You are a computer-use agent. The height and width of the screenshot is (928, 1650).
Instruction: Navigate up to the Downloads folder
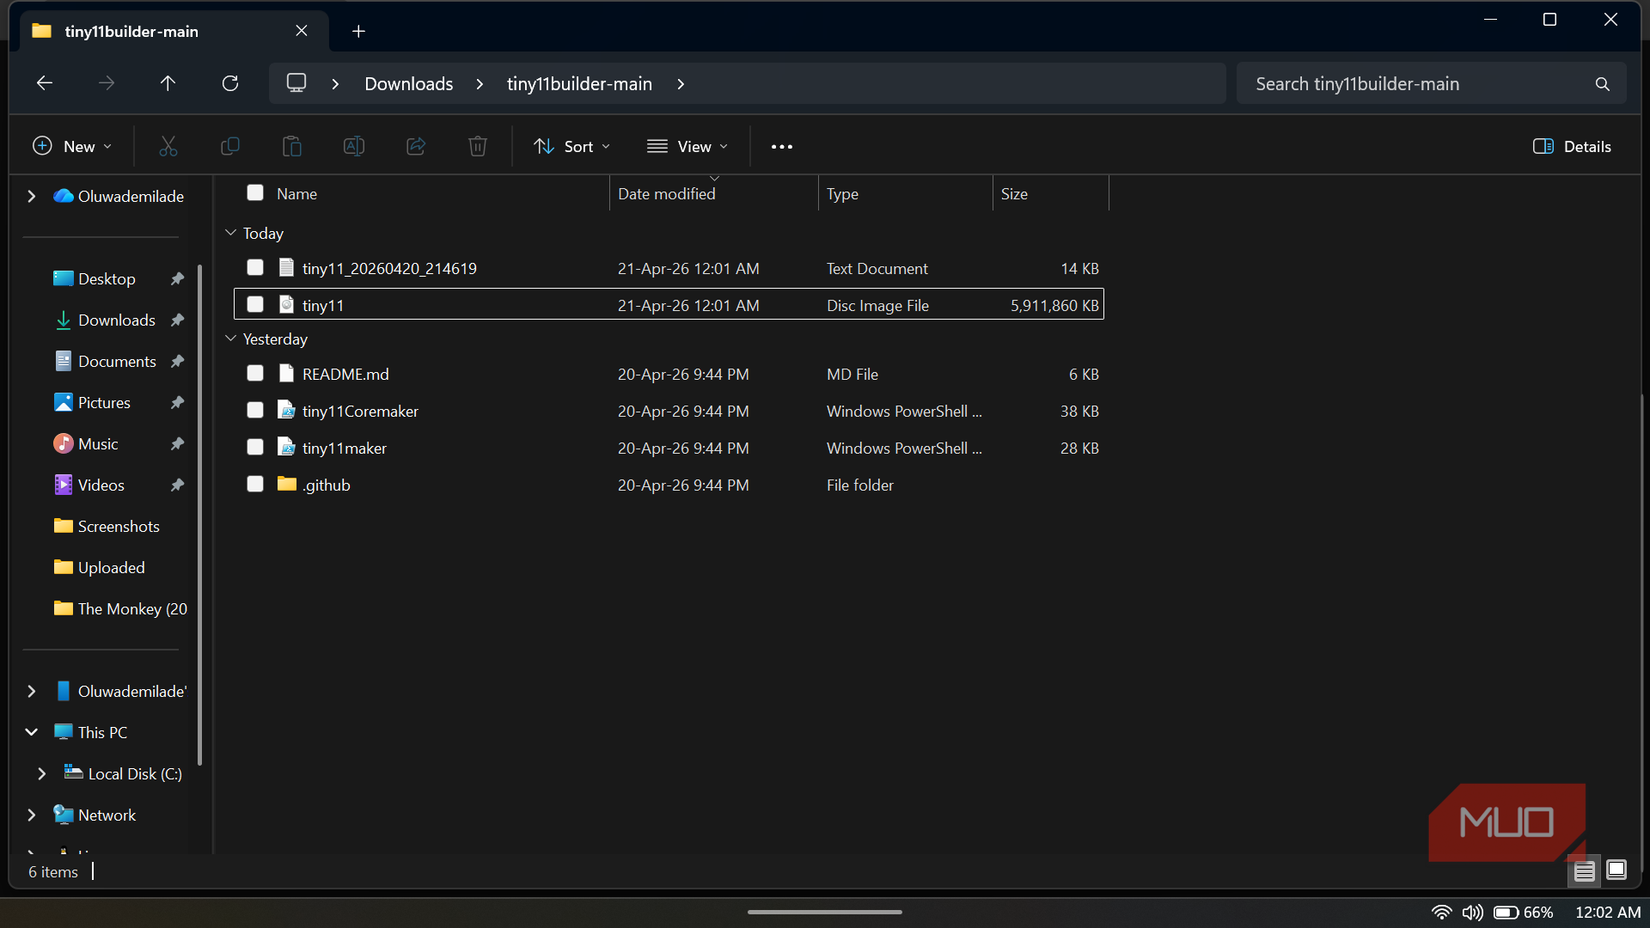(x=167, y=83)
